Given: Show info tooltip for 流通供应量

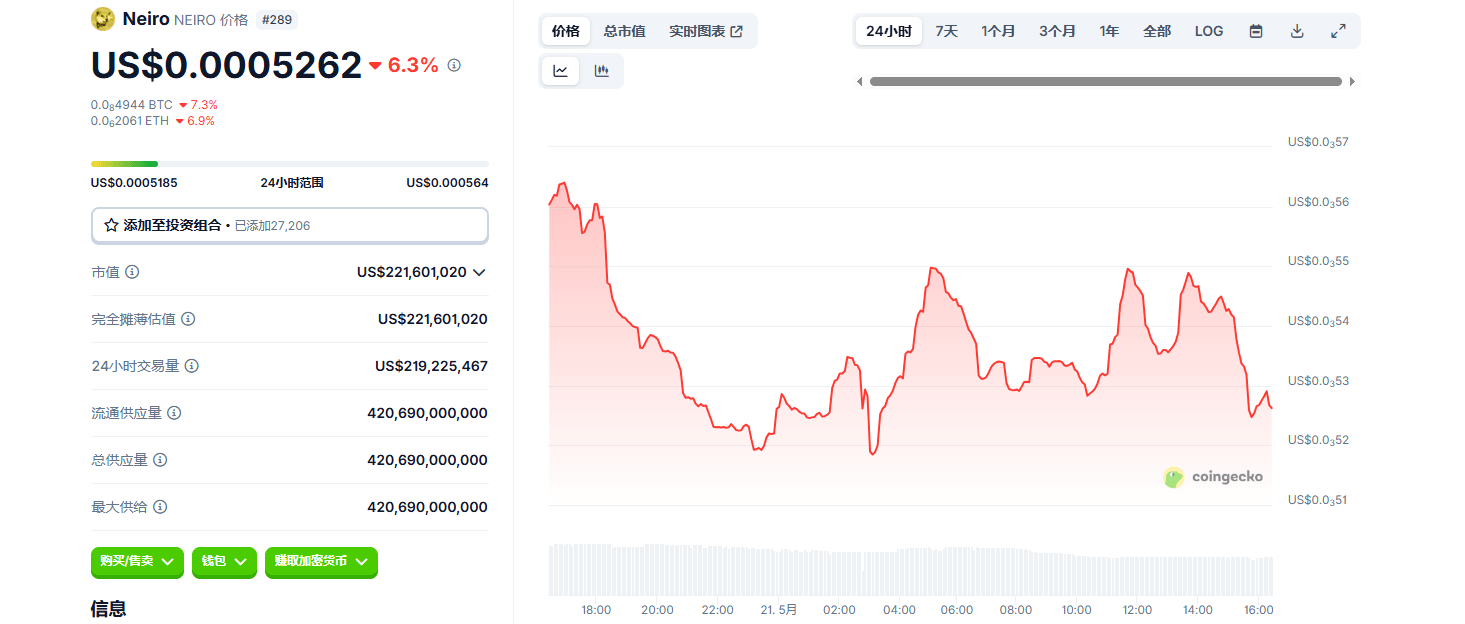Looking at the screenshot, I should 174,413.
